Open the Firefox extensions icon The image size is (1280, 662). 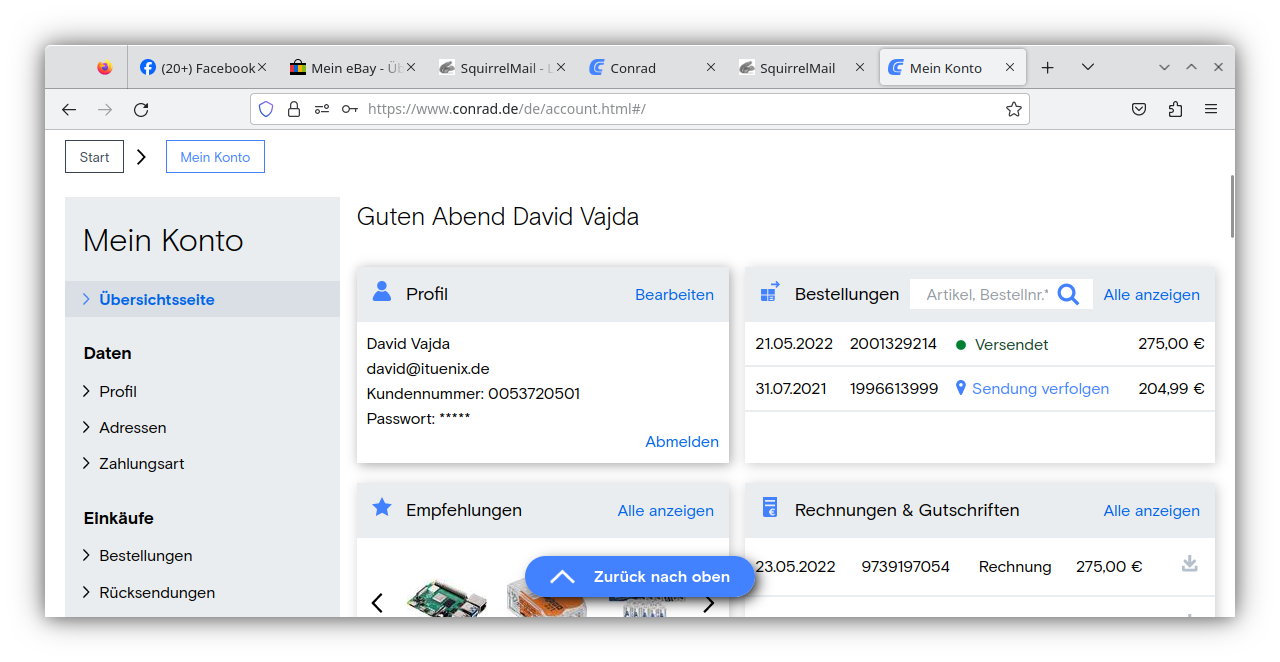[x=1175, y=109]
